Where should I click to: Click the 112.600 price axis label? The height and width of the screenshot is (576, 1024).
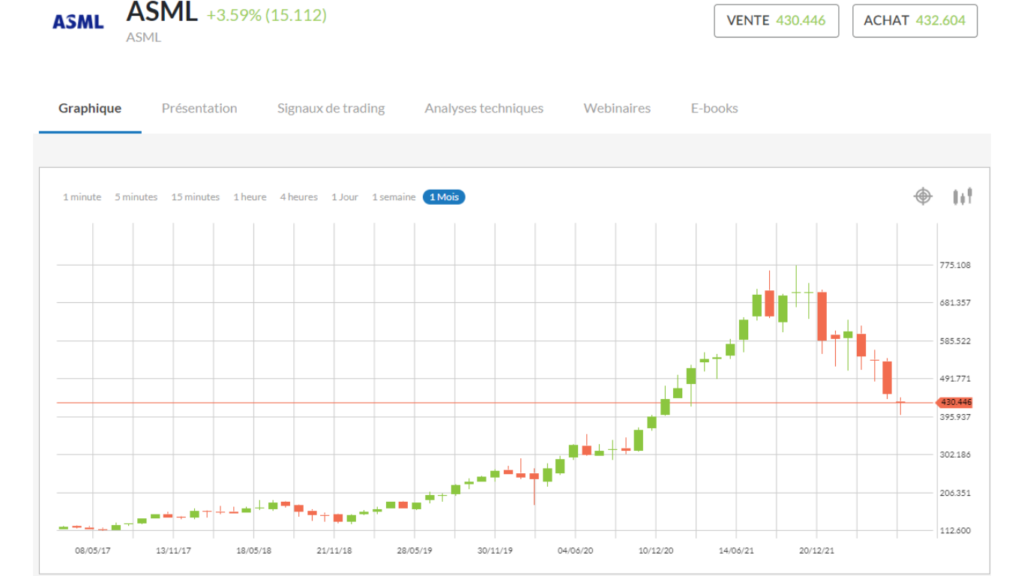[x=955, y=531]
